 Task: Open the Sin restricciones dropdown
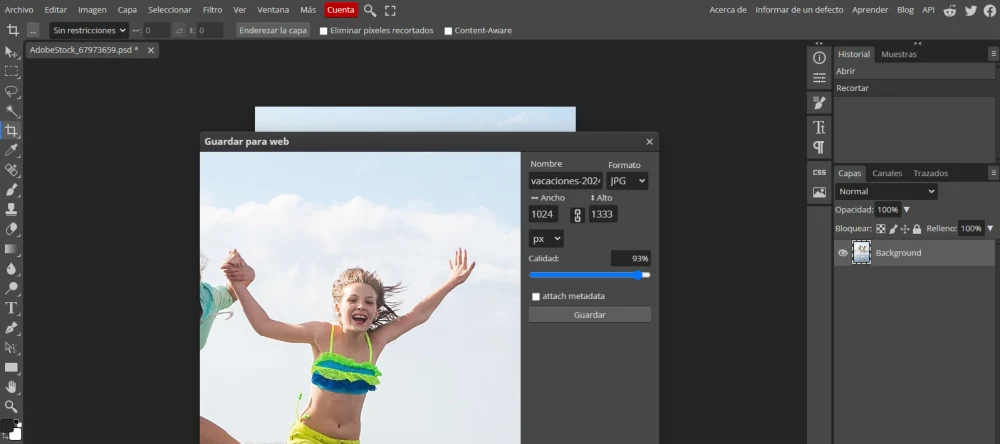tap(89, 30)
